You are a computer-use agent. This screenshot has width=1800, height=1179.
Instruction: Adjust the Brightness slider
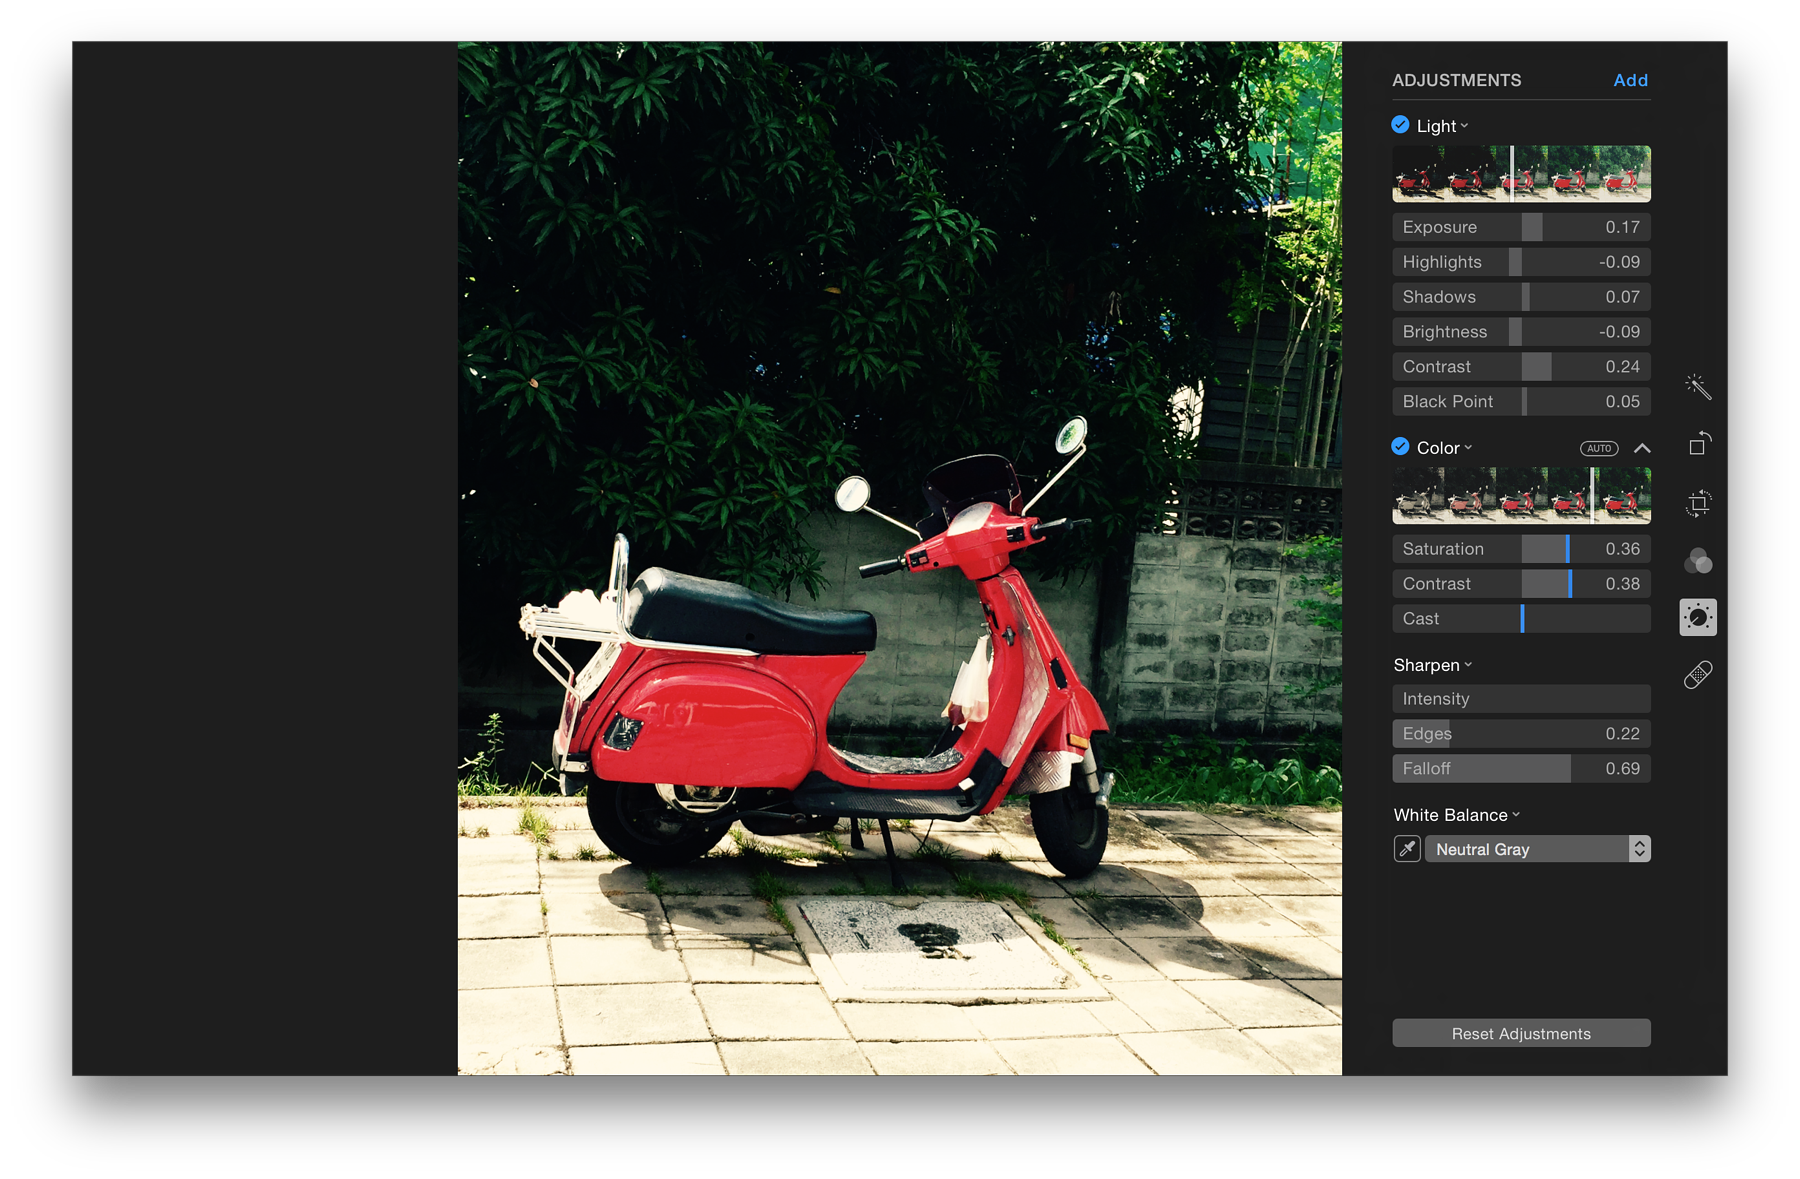pyautogui.click(x=1521, y=332)
